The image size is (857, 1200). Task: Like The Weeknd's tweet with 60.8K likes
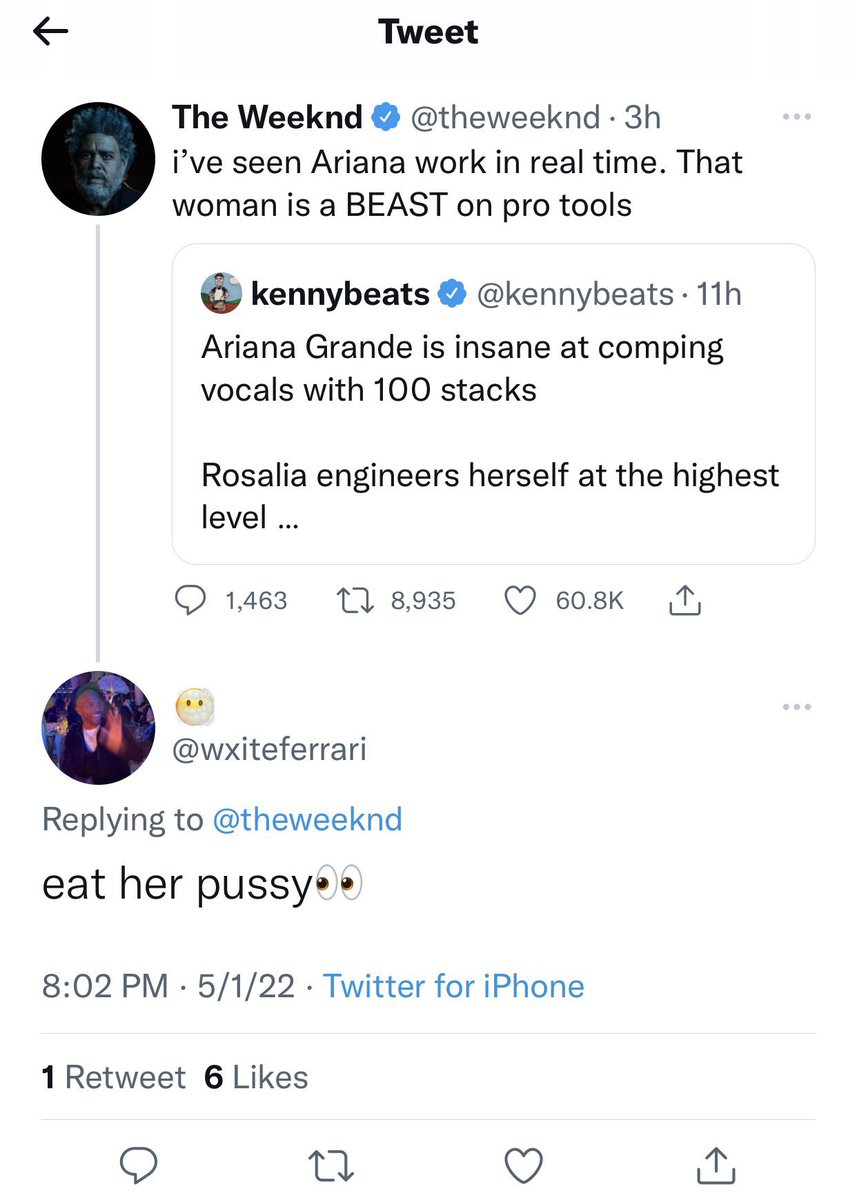[517, 600]
